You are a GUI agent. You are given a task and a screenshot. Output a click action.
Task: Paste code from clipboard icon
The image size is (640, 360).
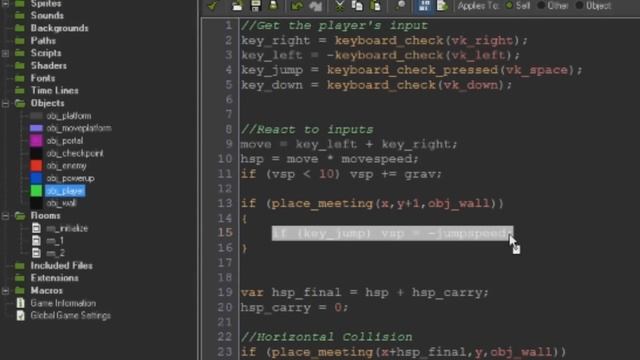point(376,6)
